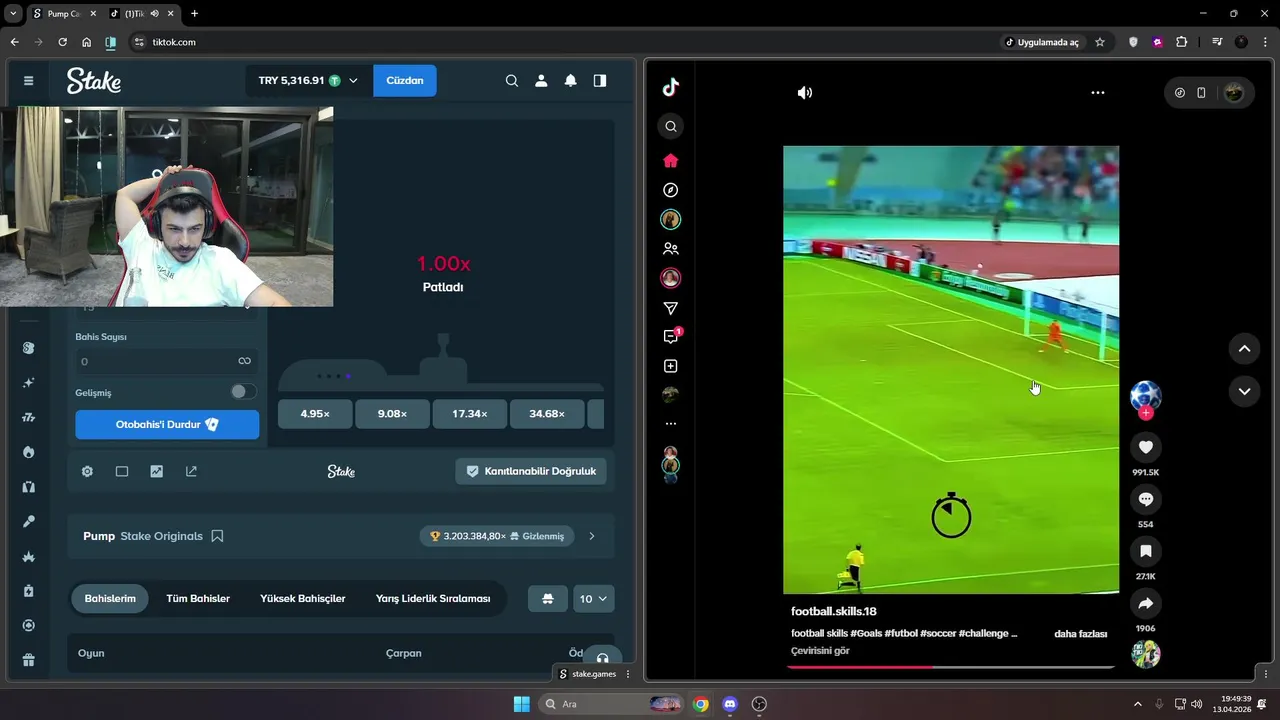Open TikTok messages paper plane
The height and width of the screenshot is (720, 1280).
[671, 308]
